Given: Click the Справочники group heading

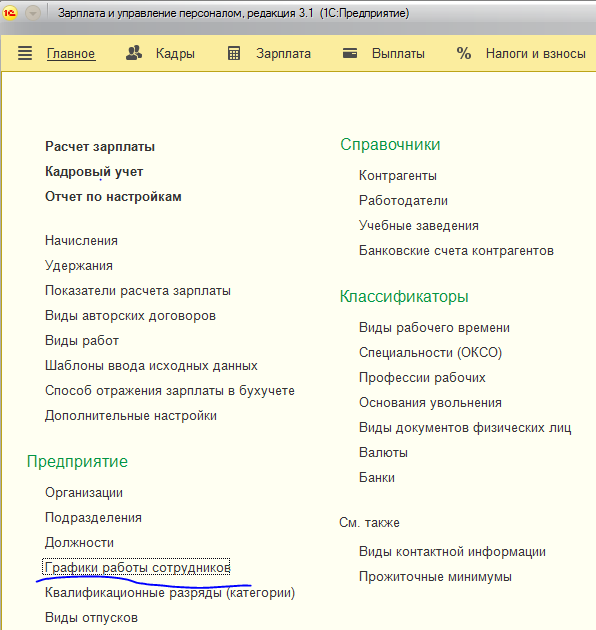Looking at the screenshot, I should click(390, 144).
